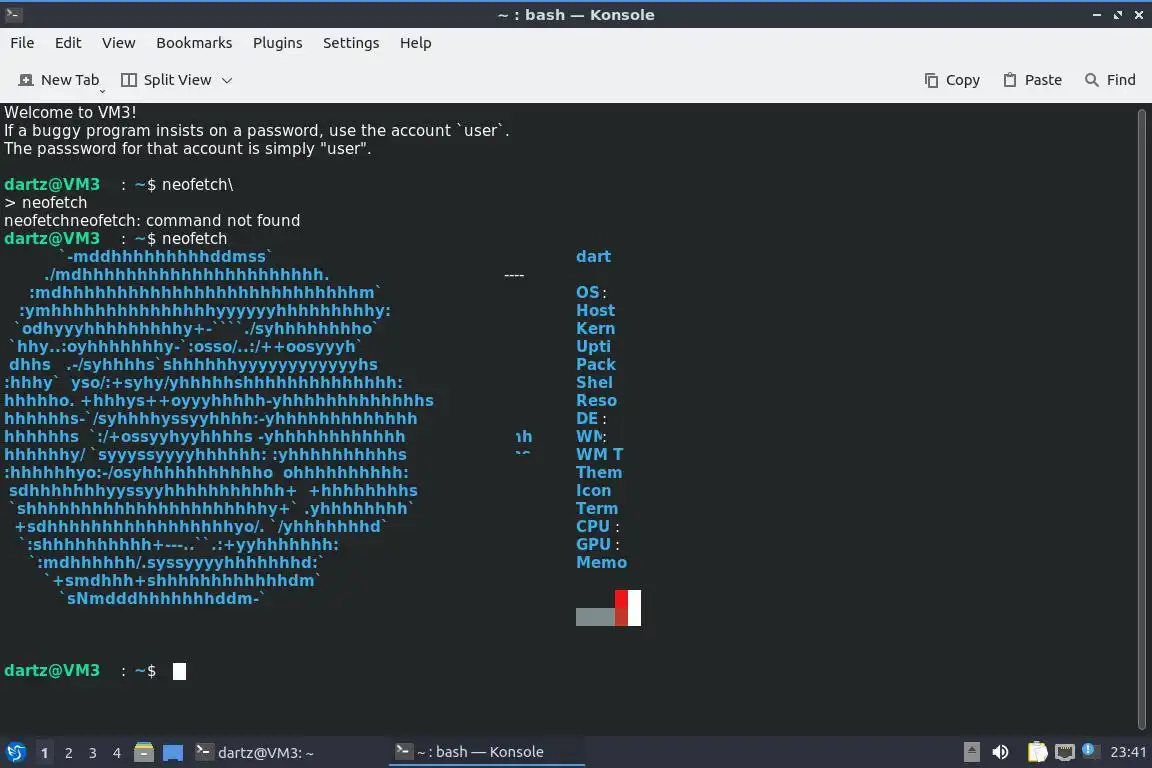
Task: Open the File menu
Action: [x=22, y=43]
